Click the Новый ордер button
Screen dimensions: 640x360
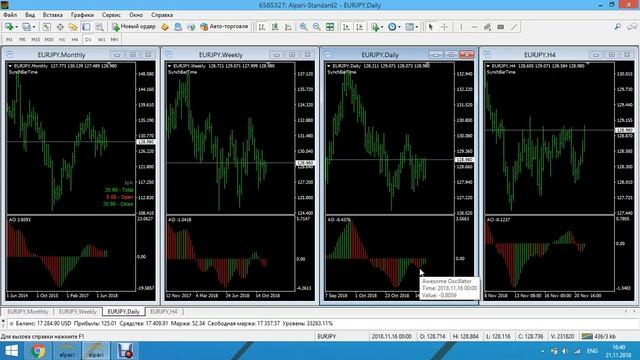tap(133, 27)
